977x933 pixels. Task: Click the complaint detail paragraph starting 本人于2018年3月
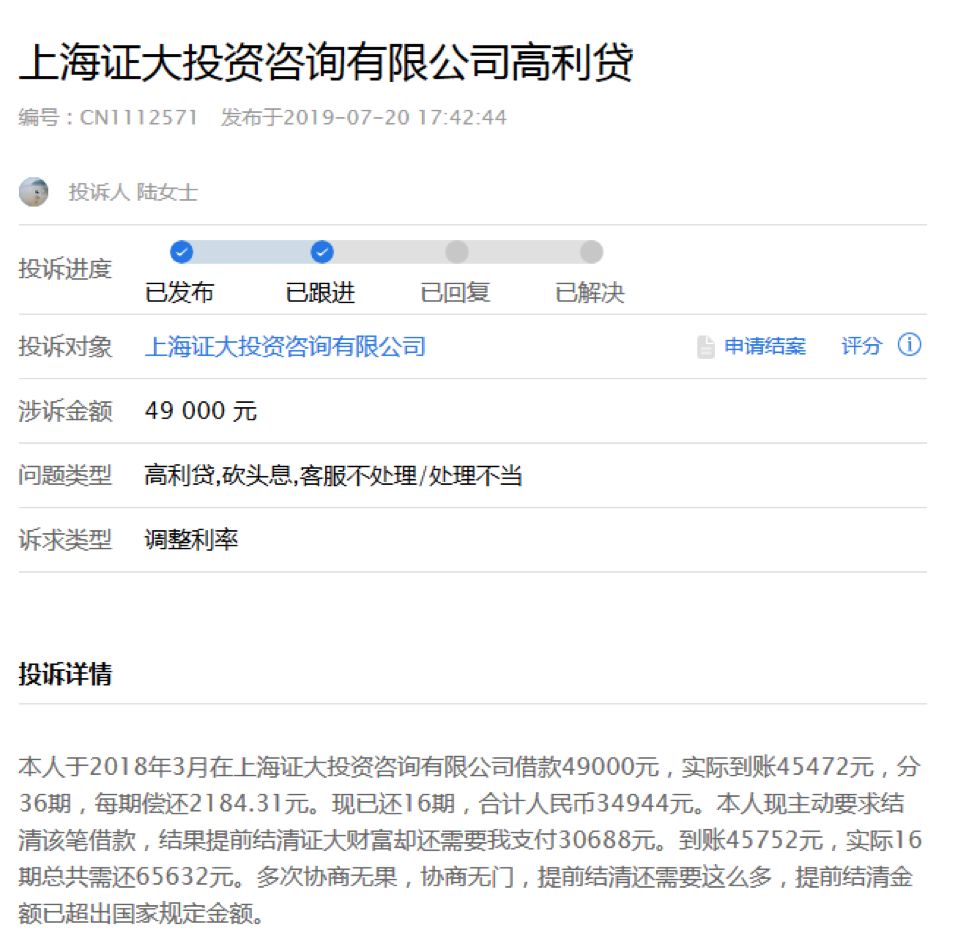470,840
